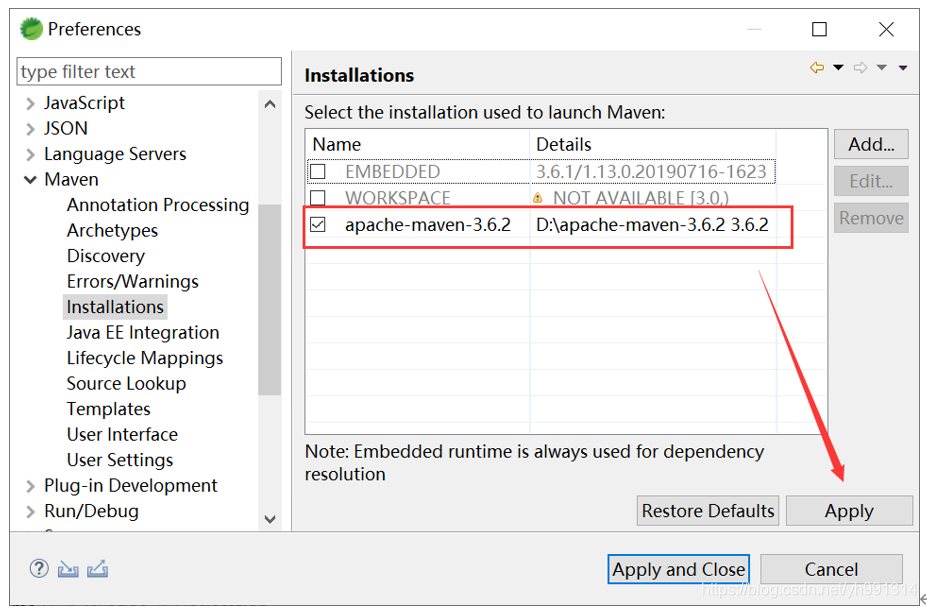Expand the Run/Debug tree node
The image size is (927, 608).
30,512
